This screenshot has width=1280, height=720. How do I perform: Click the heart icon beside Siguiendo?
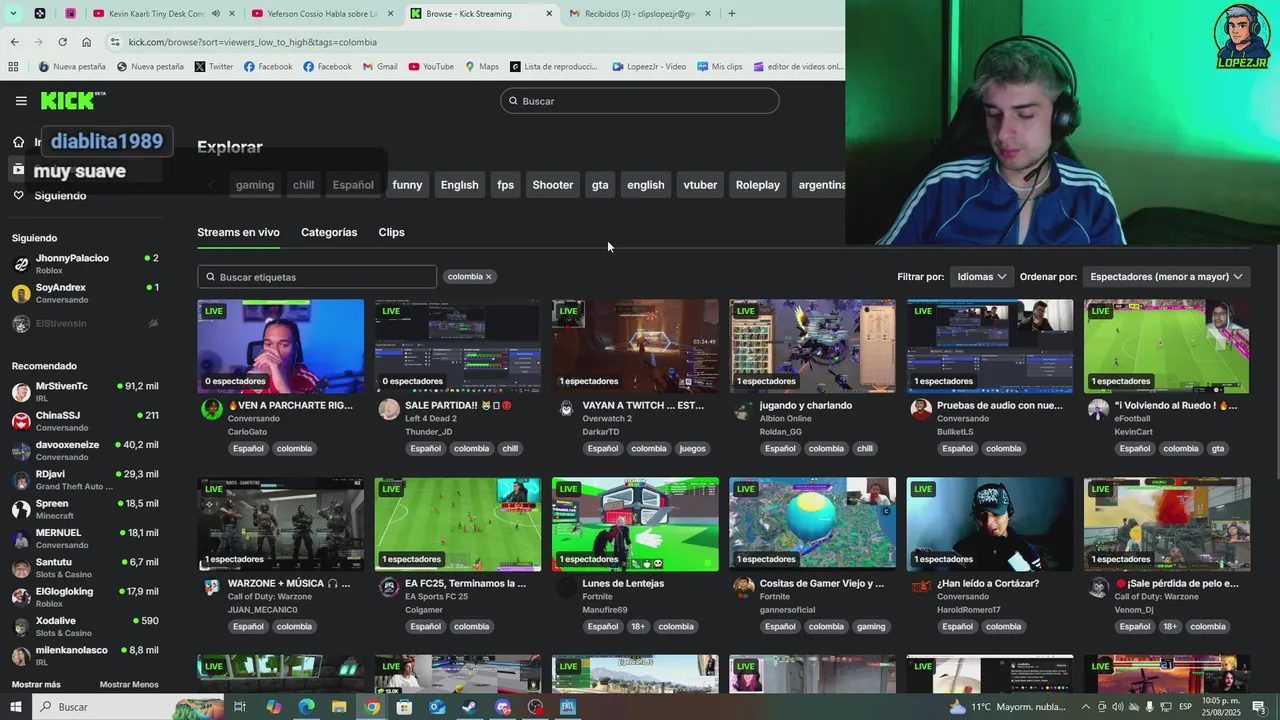click(18, 195)
